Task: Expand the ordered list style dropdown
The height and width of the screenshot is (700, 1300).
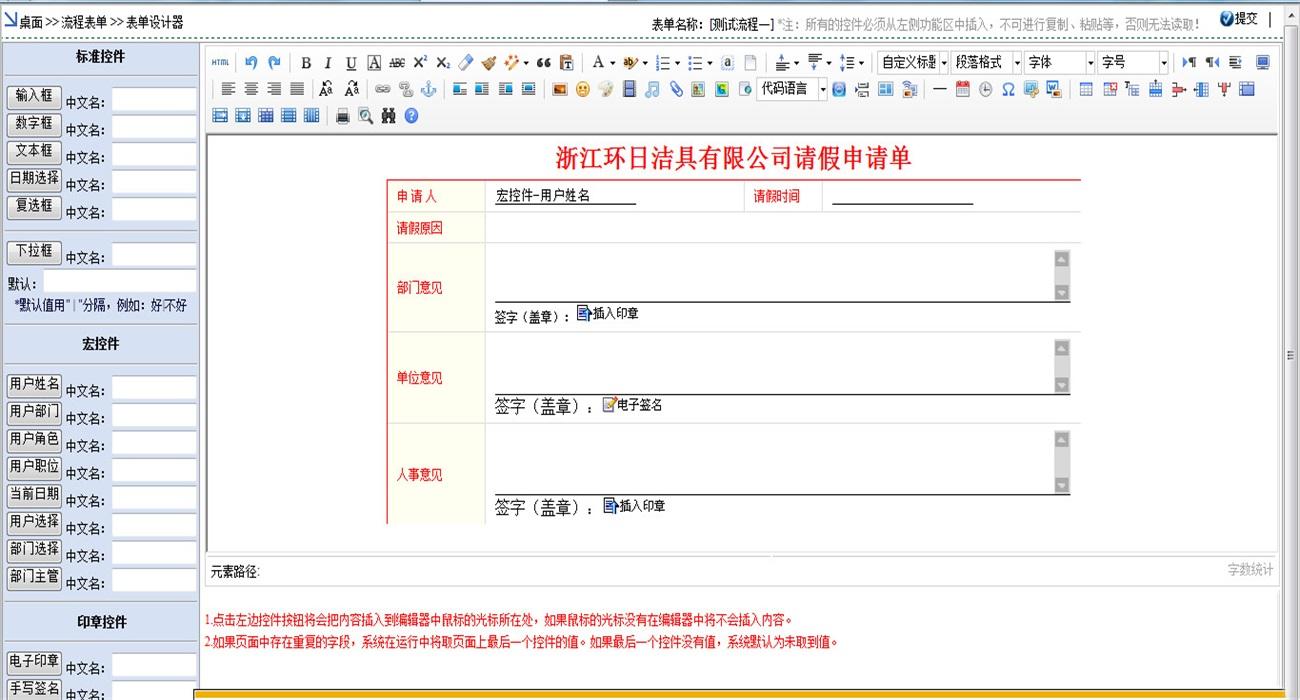Action: 677,63
